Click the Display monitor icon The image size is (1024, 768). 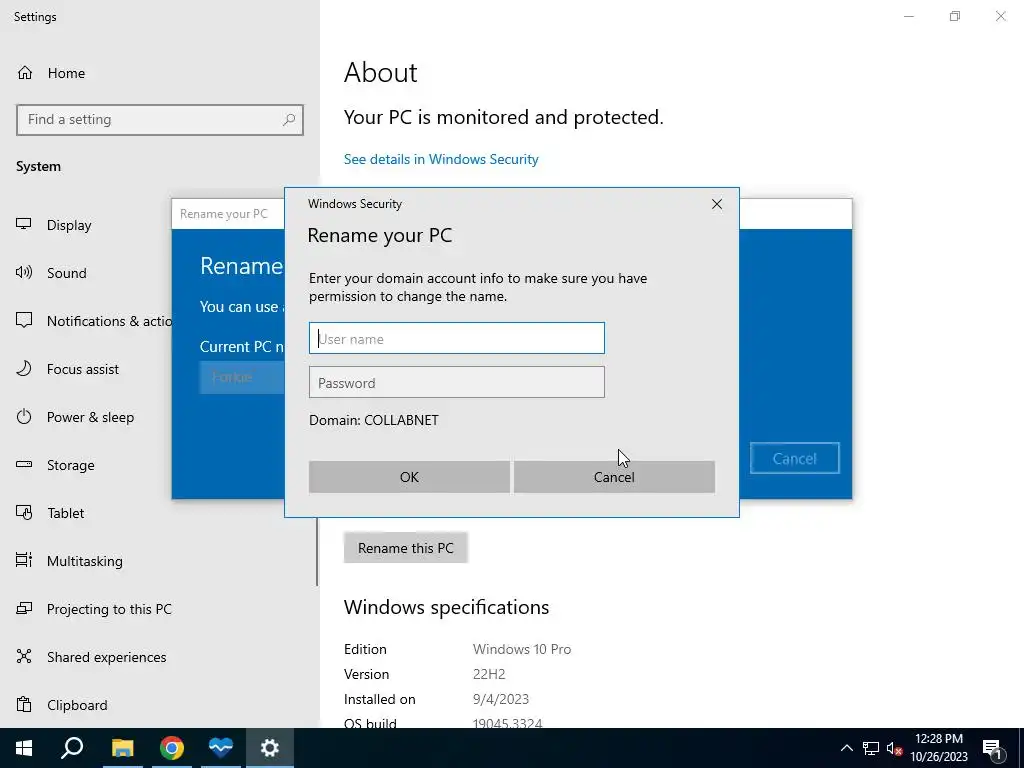[x=24, y=225]
